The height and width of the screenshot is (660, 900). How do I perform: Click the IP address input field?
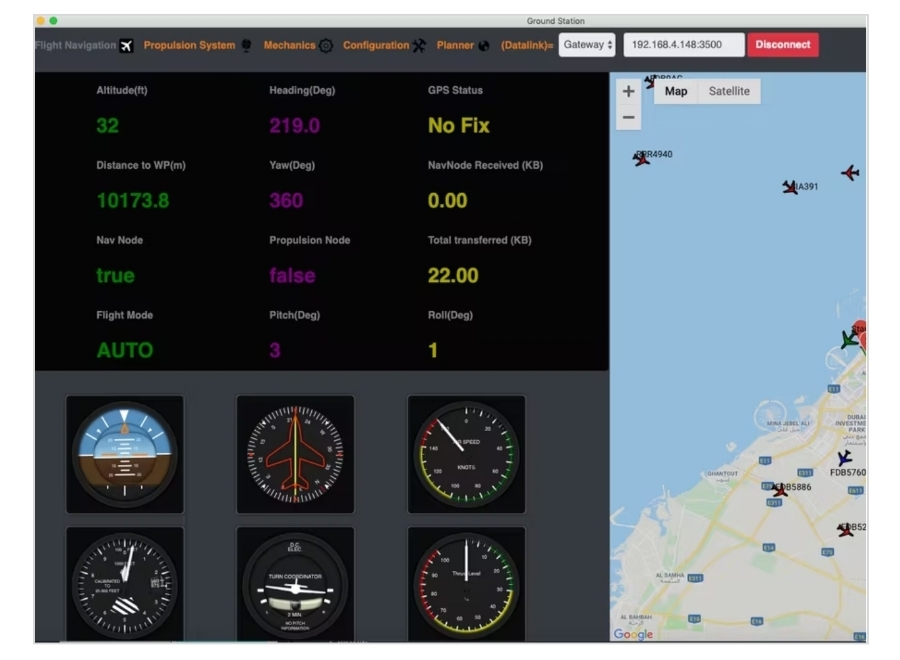coord(684,45)
